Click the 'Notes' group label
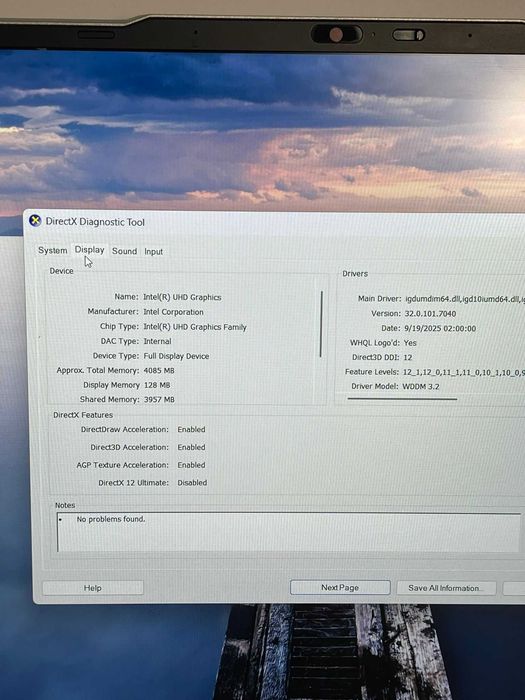Image resolution: width=525 pixels, height=700 pixels. point(65,505)
